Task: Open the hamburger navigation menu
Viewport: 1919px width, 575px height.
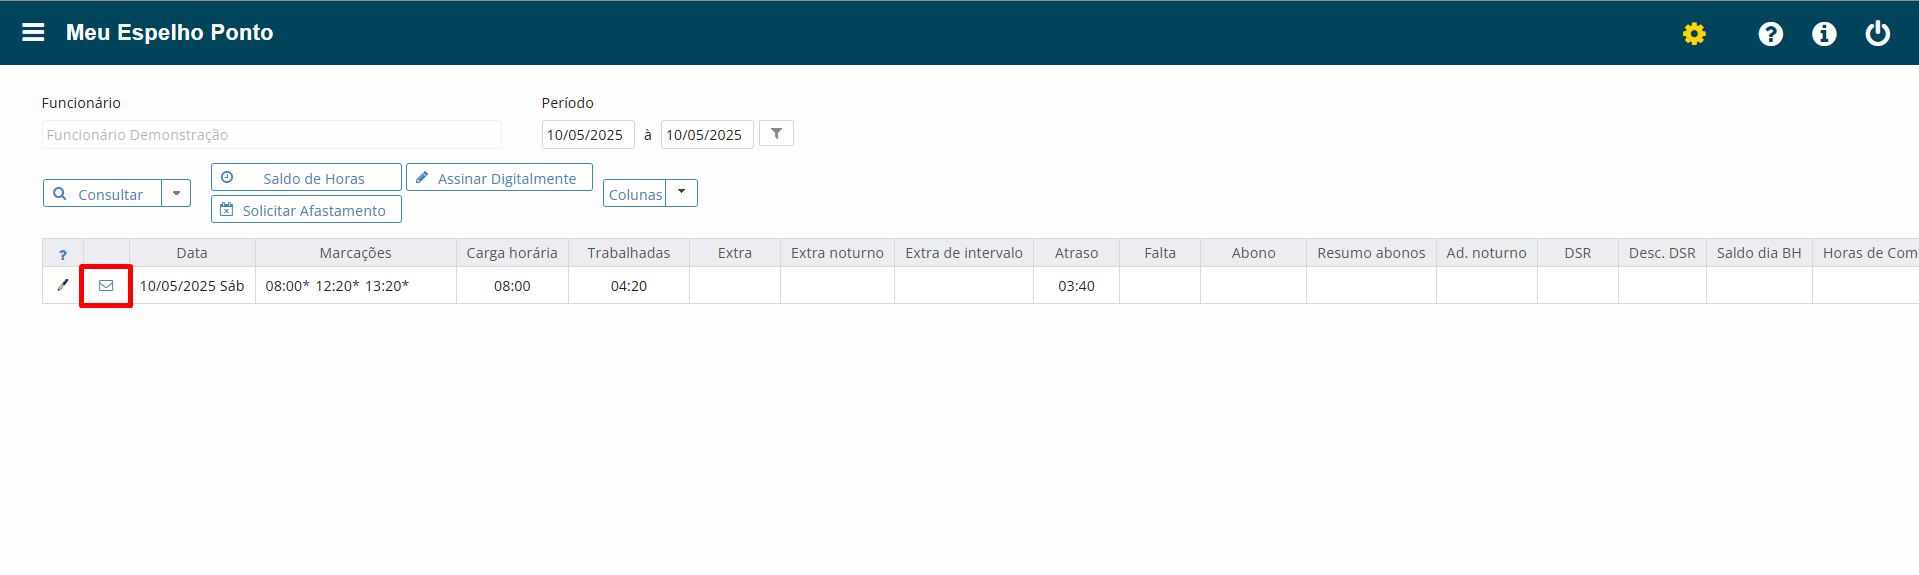Action: tap(33, 33)
